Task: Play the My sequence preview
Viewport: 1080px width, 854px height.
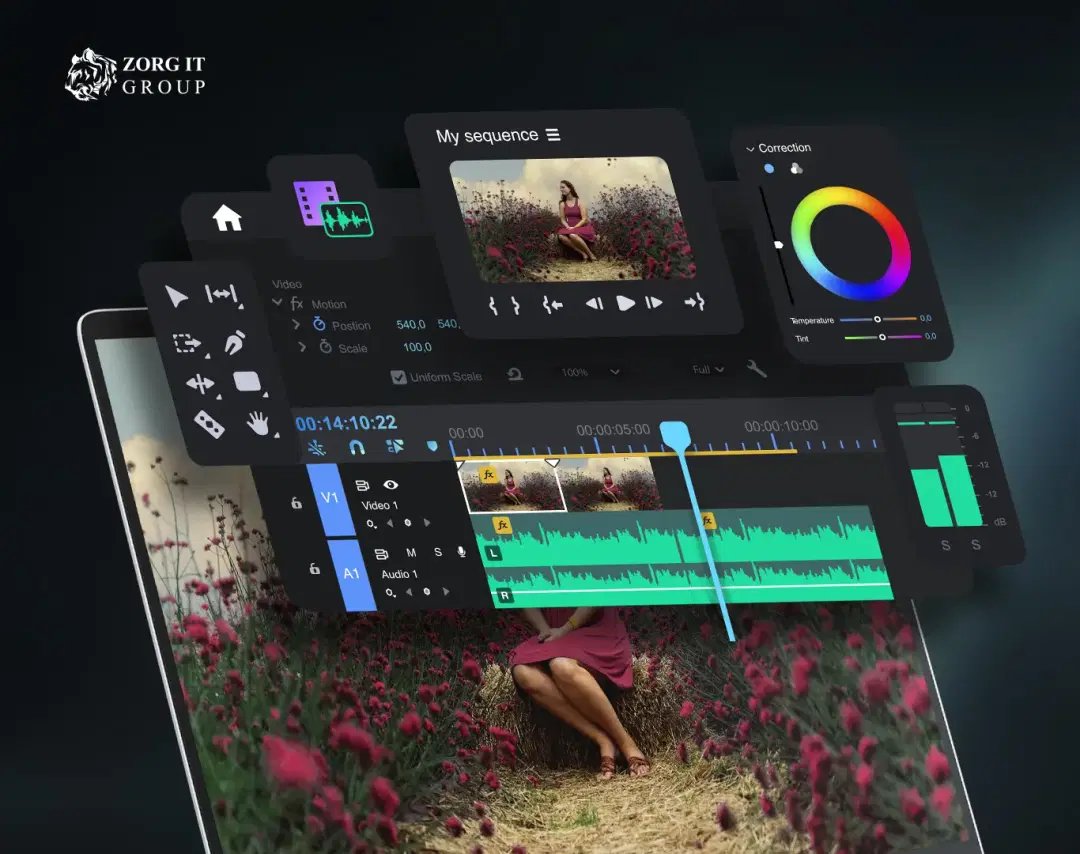Action: [625, 302]
